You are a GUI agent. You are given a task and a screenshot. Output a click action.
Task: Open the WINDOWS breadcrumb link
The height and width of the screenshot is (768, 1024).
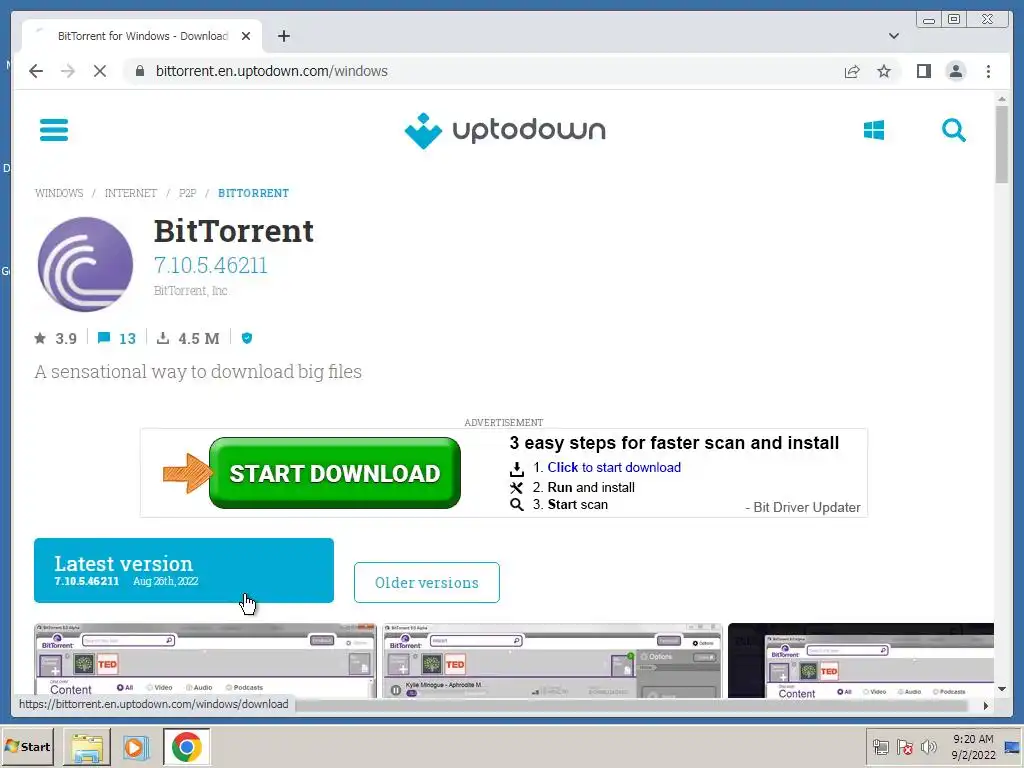click(59, 193)
